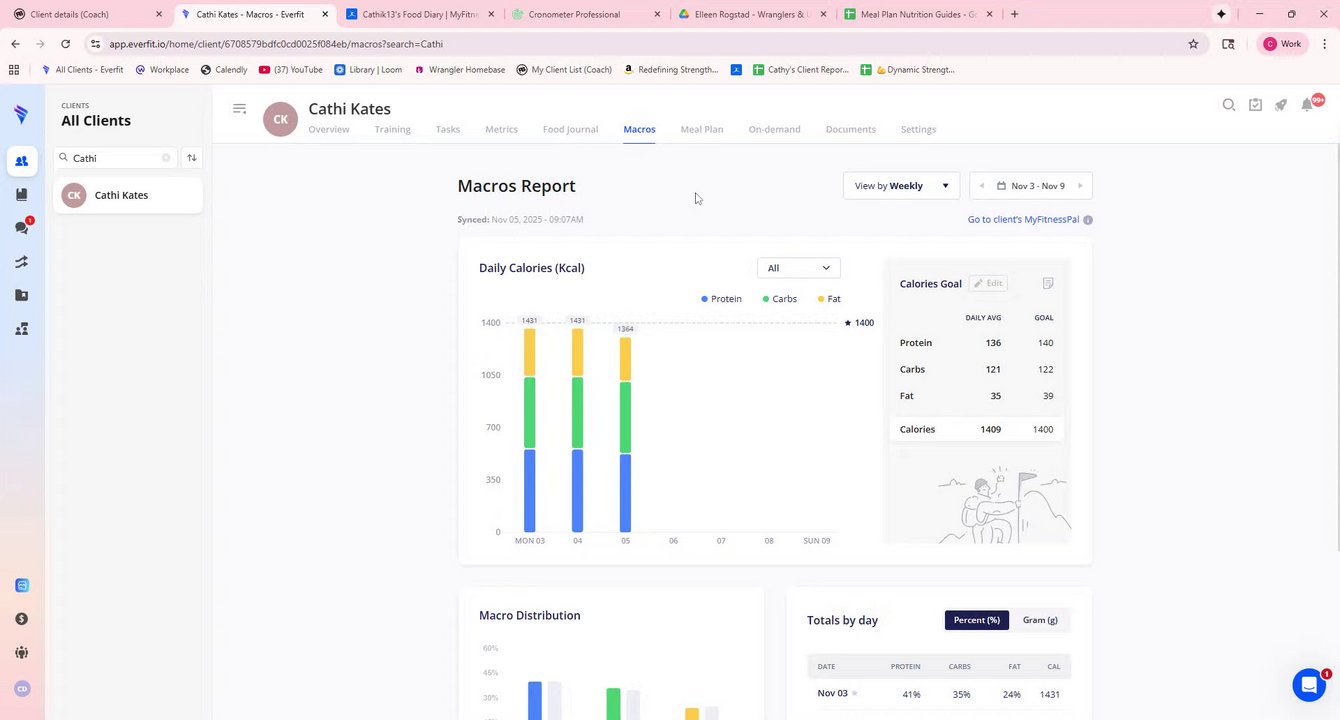The image size is (1340, 720).
Task: Open the rocket icon in header
Action: click(1281, 105)
